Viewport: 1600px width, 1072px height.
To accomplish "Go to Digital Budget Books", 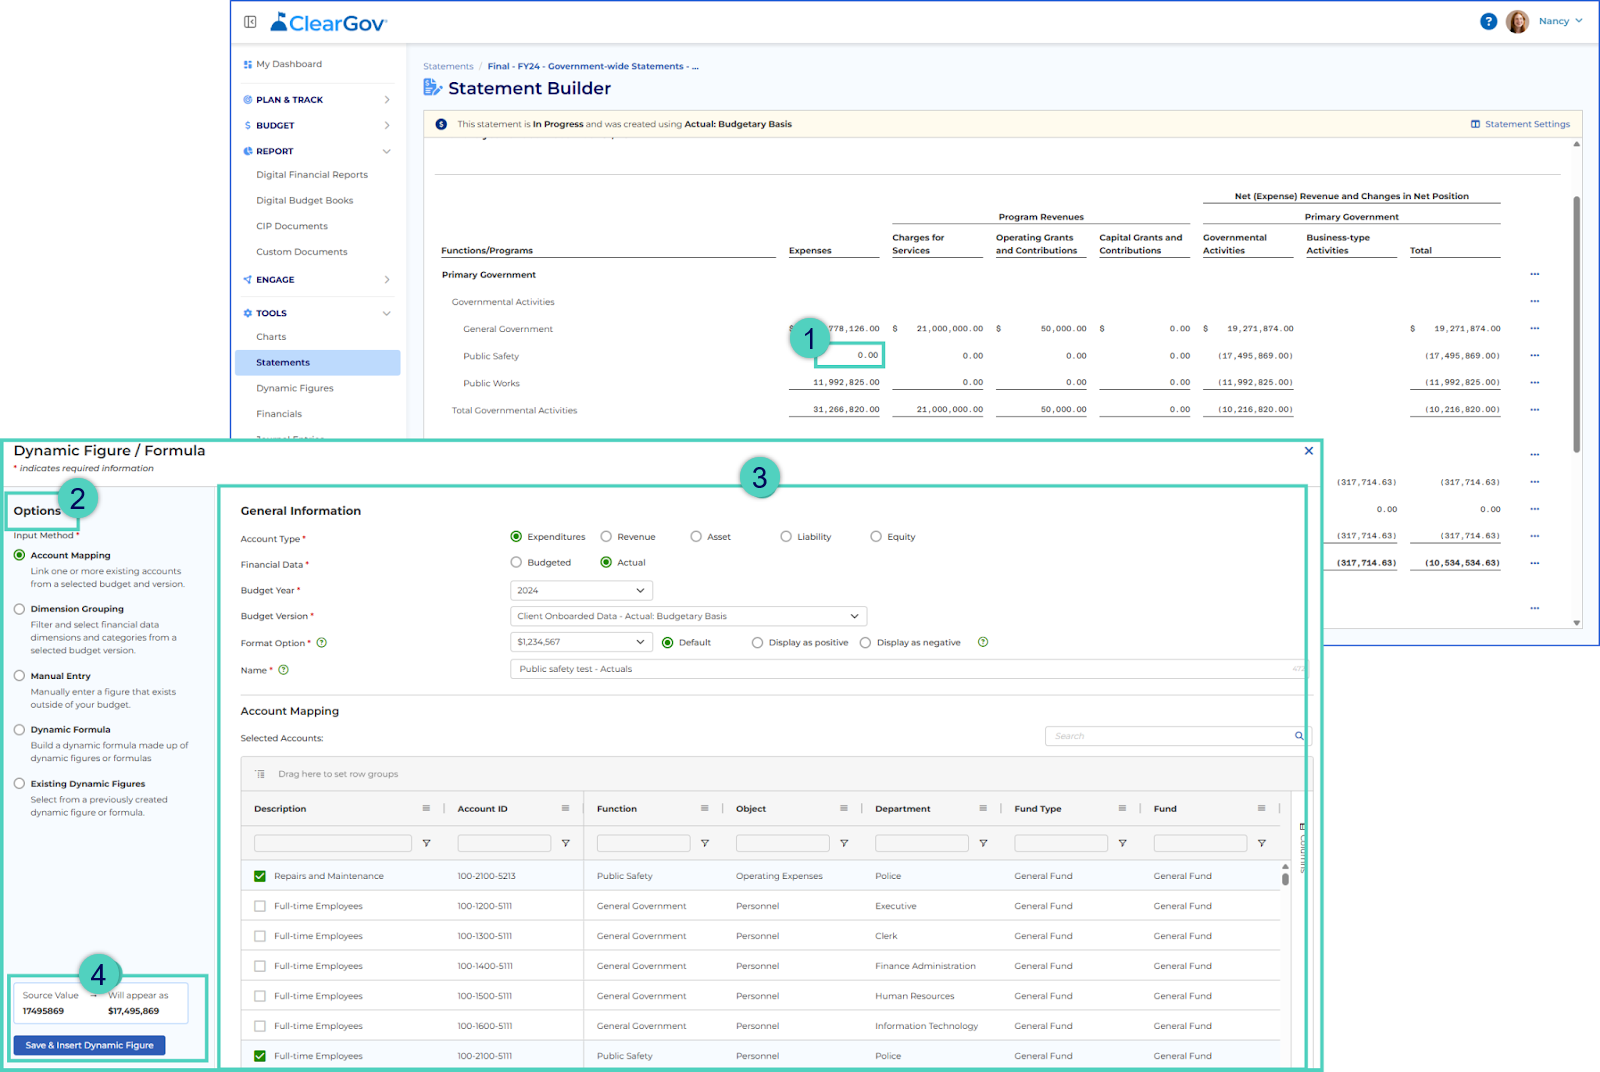I will [305, 200].
